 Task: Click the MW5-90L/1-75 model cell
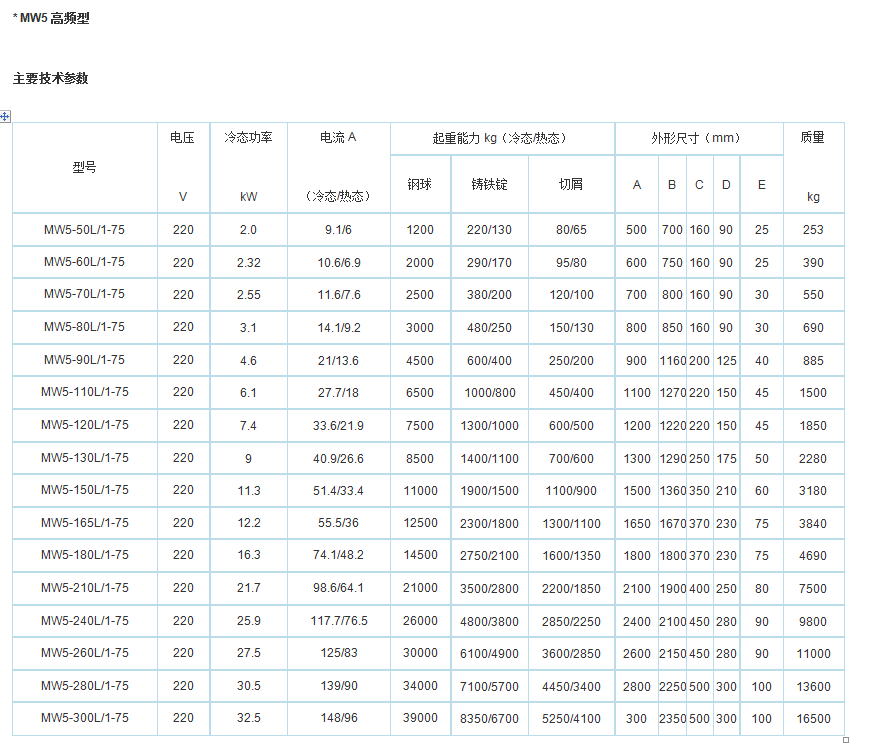pyautogui.click(x=84, y=360)
